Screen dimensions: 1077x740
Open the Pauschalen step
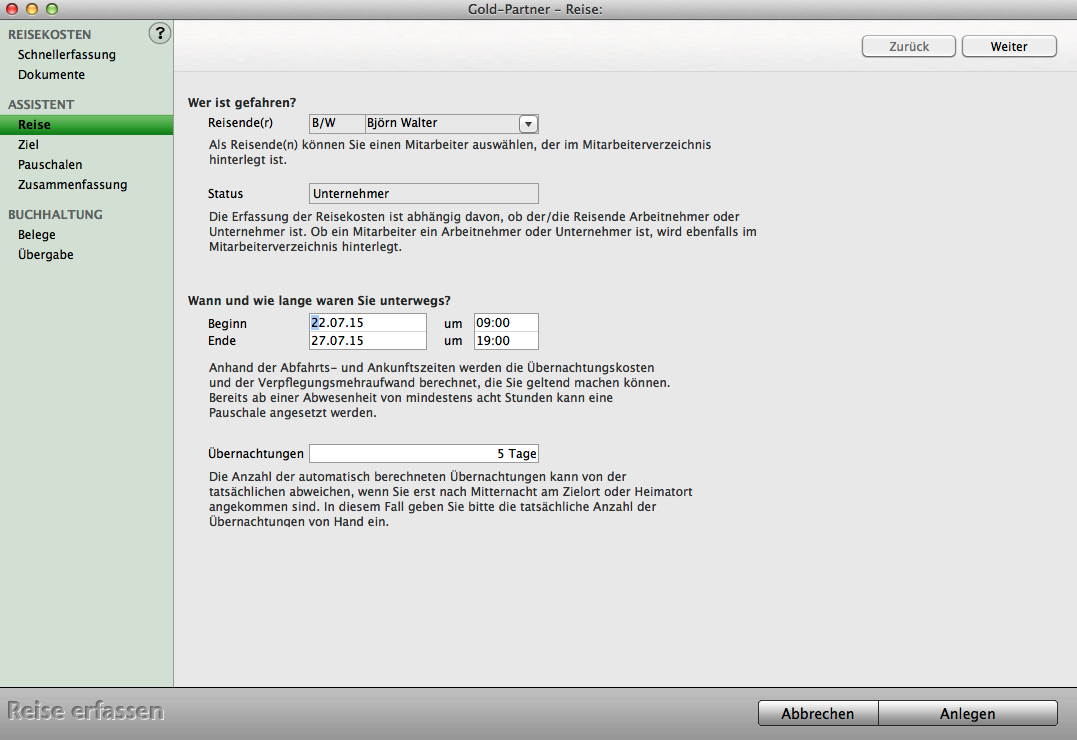(50, 165)
